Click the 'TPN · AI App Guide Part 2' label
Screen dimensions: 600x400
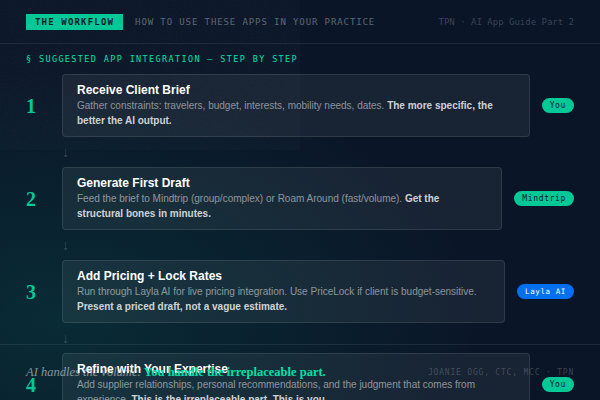point(506,22)
